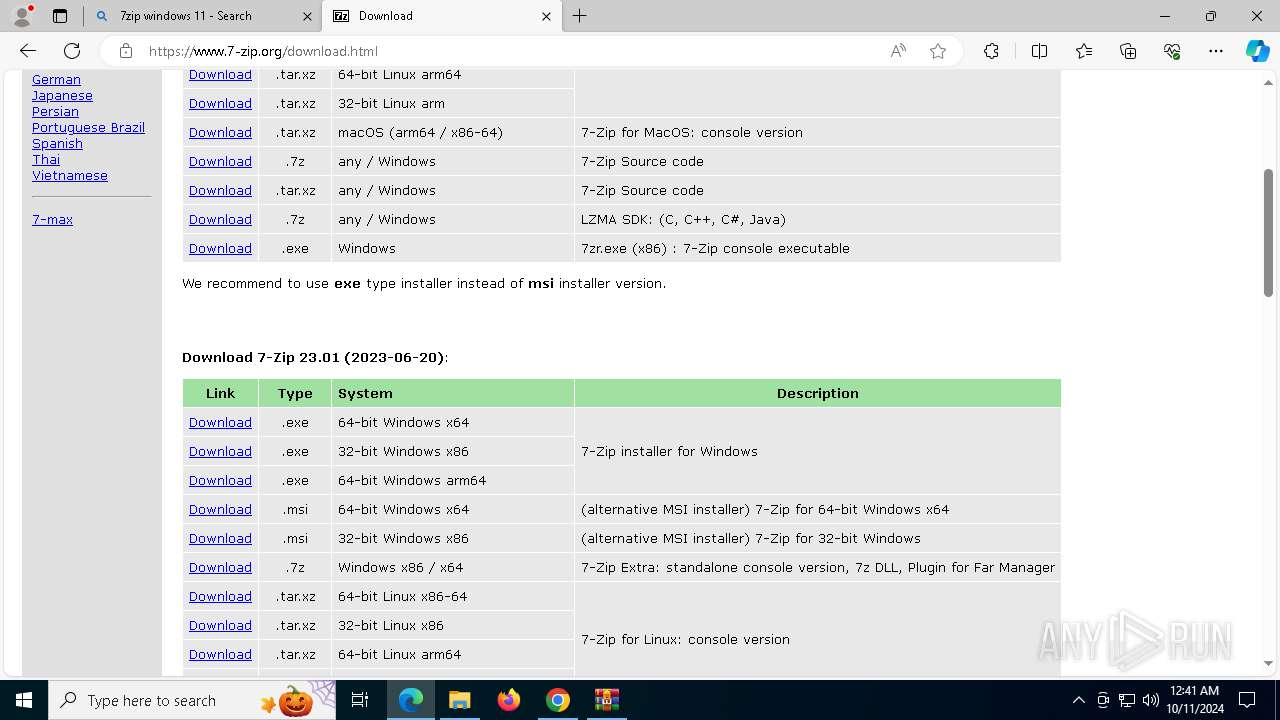Launch Google Chrome from the taskbar
This screenshot has height=720, width=1280.
tap(558, 700)
